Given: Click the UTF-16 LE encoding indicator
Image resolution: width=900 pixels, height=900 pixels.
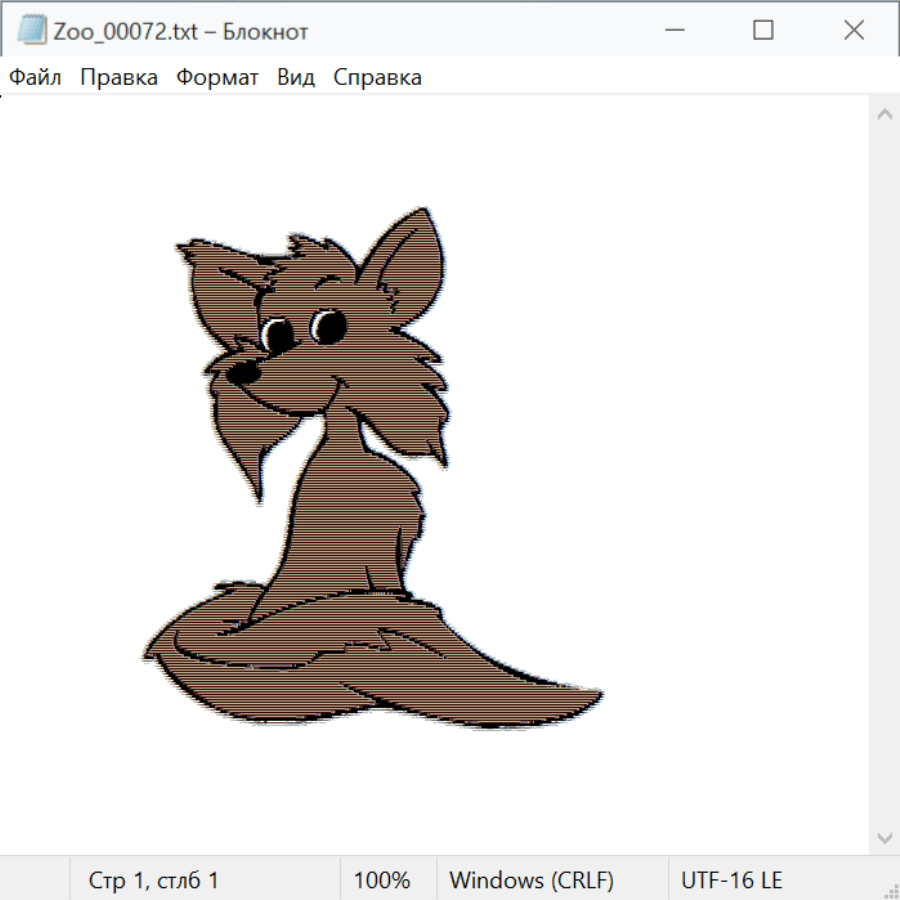Looking at the screenshot, I should pos(731,880).
